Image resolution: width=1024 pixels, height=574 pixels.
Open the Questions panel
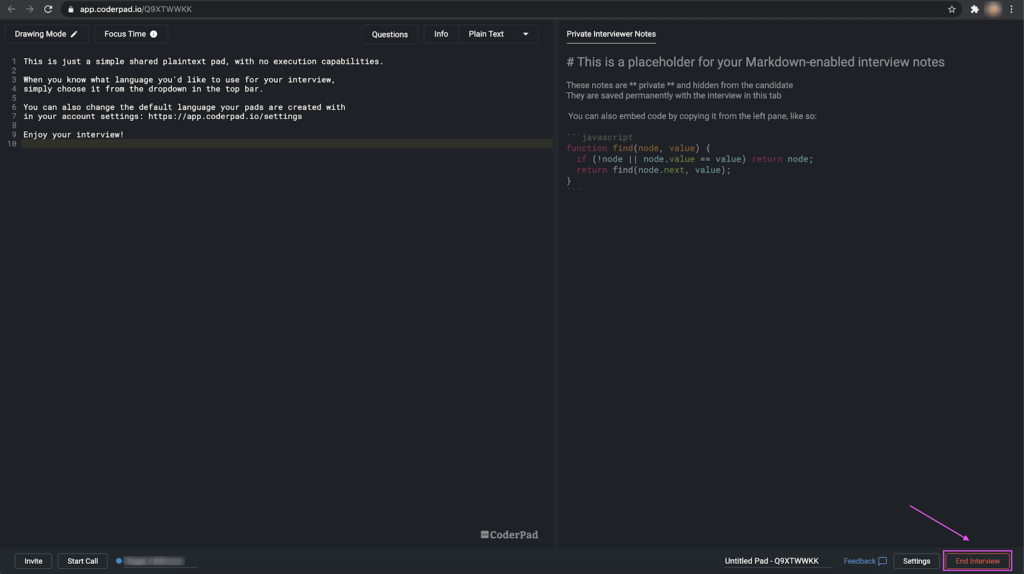click(389, 35)
